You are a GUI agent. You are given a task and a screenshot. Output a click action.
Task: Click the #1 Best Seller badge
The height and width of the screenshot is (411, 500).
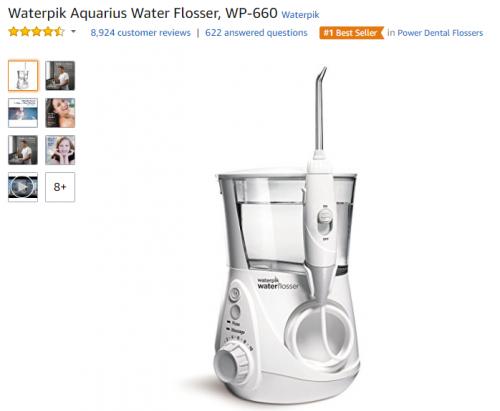(x=351, y=33)
